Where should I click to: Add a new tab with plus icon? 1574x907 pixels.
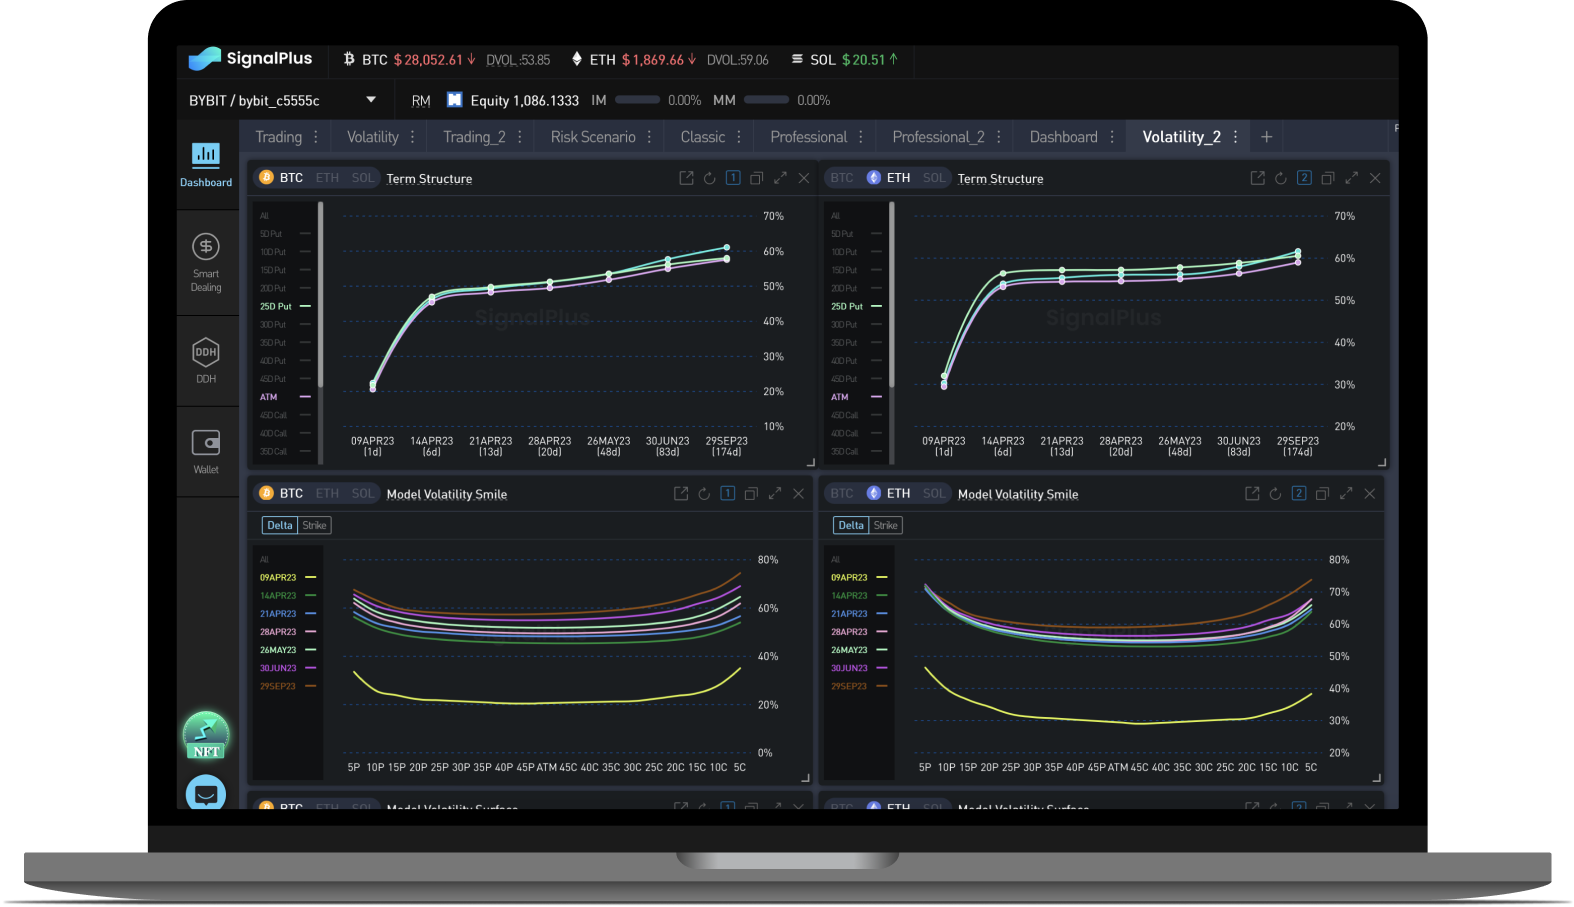pos(1266,137)
